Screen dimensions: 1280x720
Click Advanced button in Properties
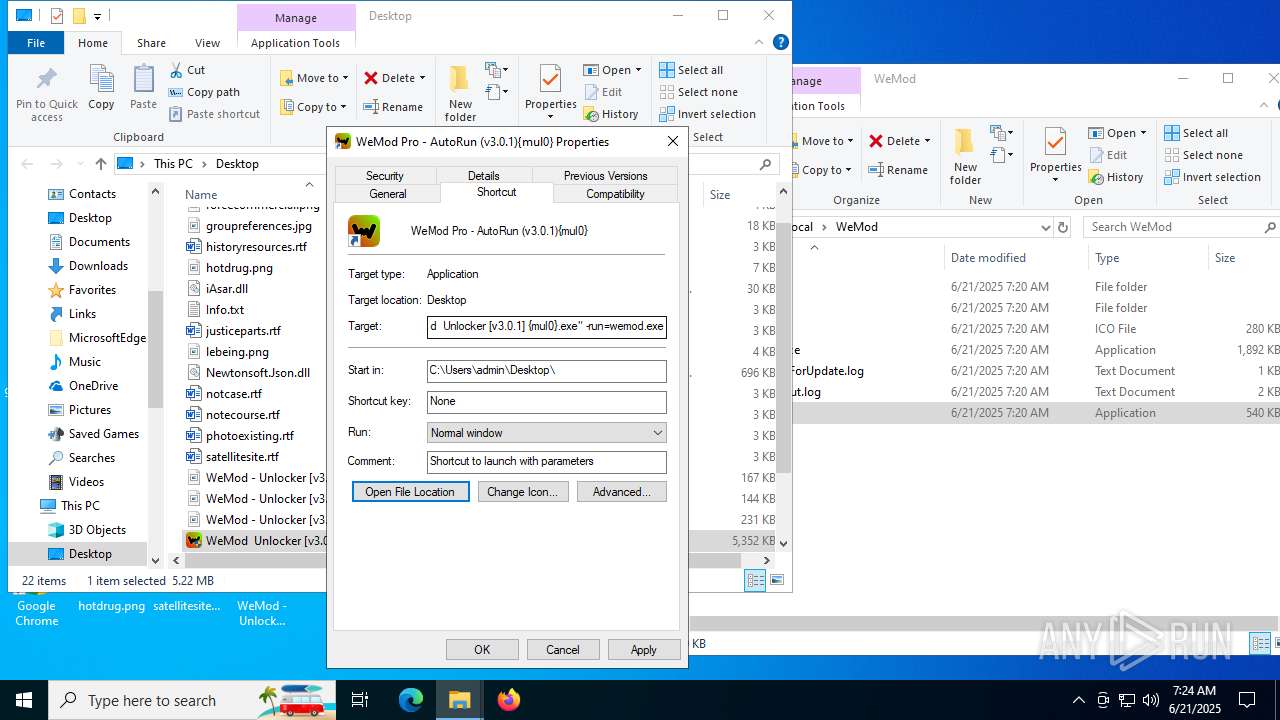pyautogui.click(x=622, y=492)
